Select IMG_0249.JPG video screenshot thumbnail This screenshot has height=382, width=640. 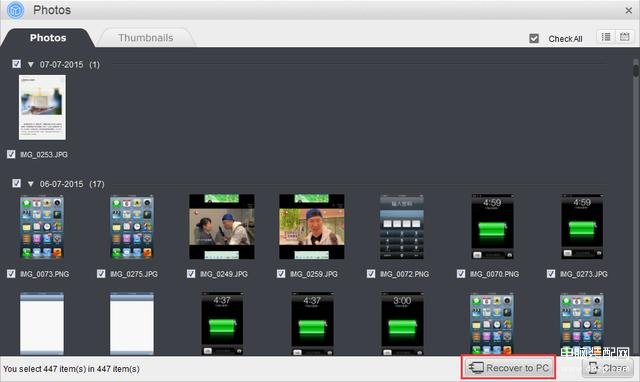222,227
